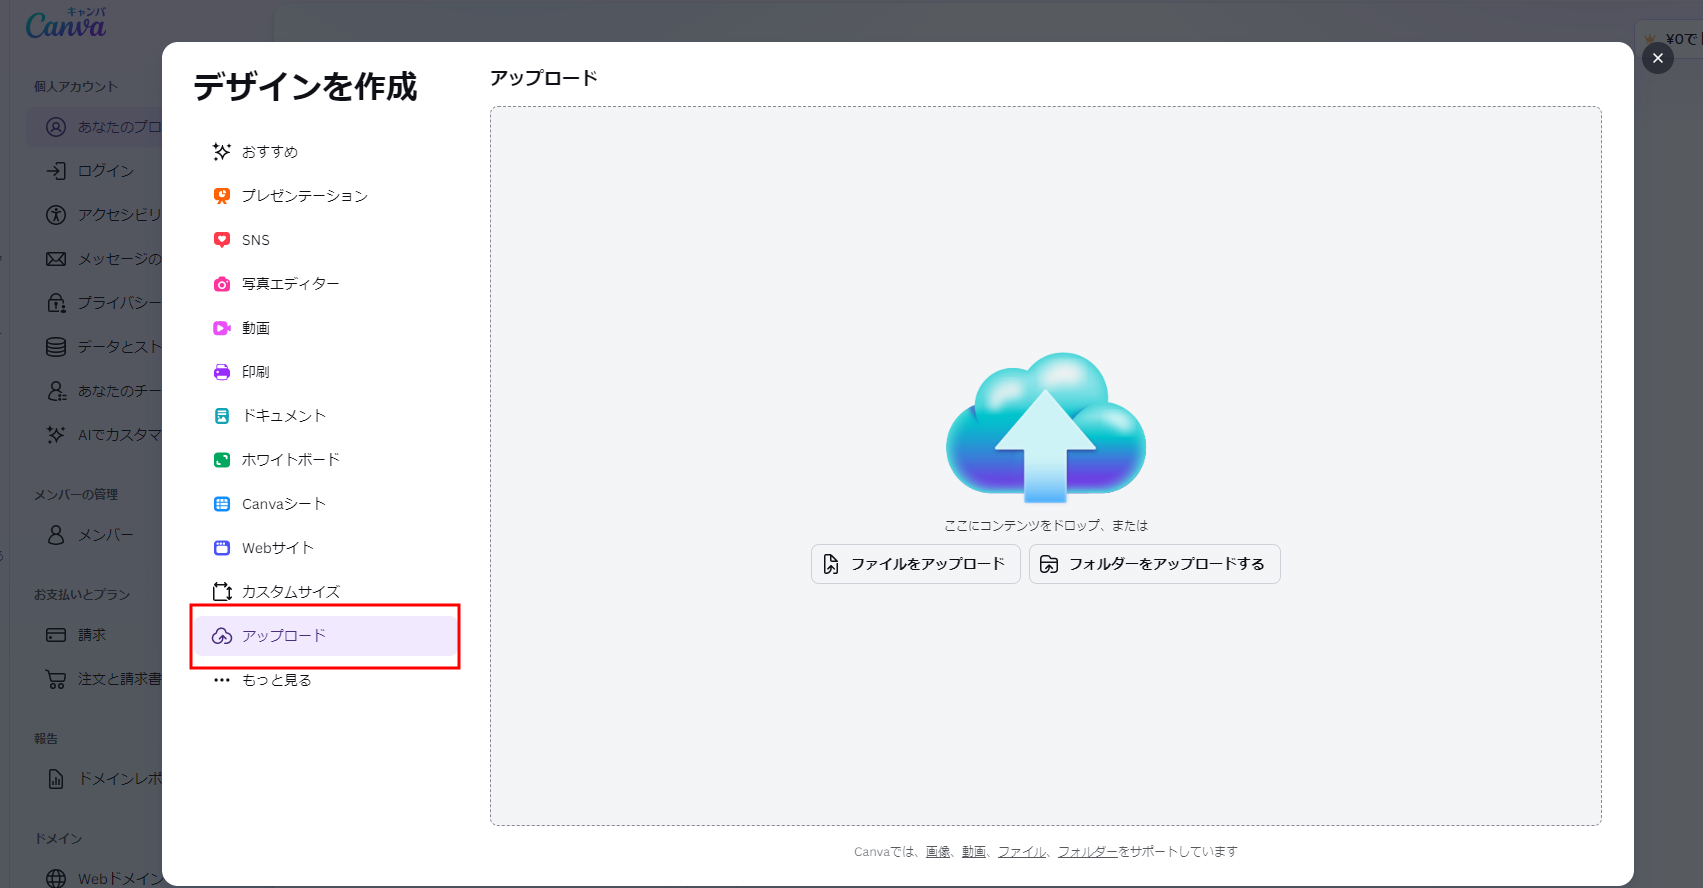The image size is (1703, 888).
Task: Click the Canva logo in the background page
Action: (x=66, y=23)
